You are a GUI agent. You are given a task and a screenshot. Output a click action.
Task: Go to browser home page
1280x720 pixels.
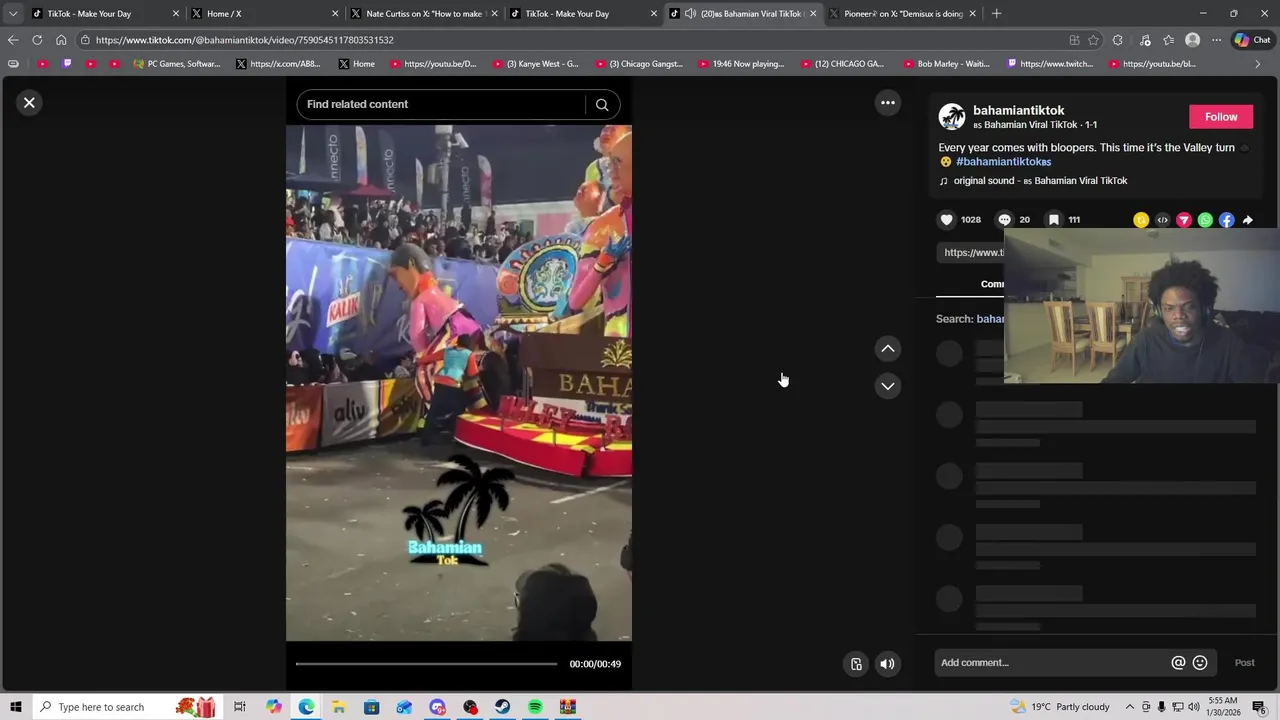click(x=61, y=40)
